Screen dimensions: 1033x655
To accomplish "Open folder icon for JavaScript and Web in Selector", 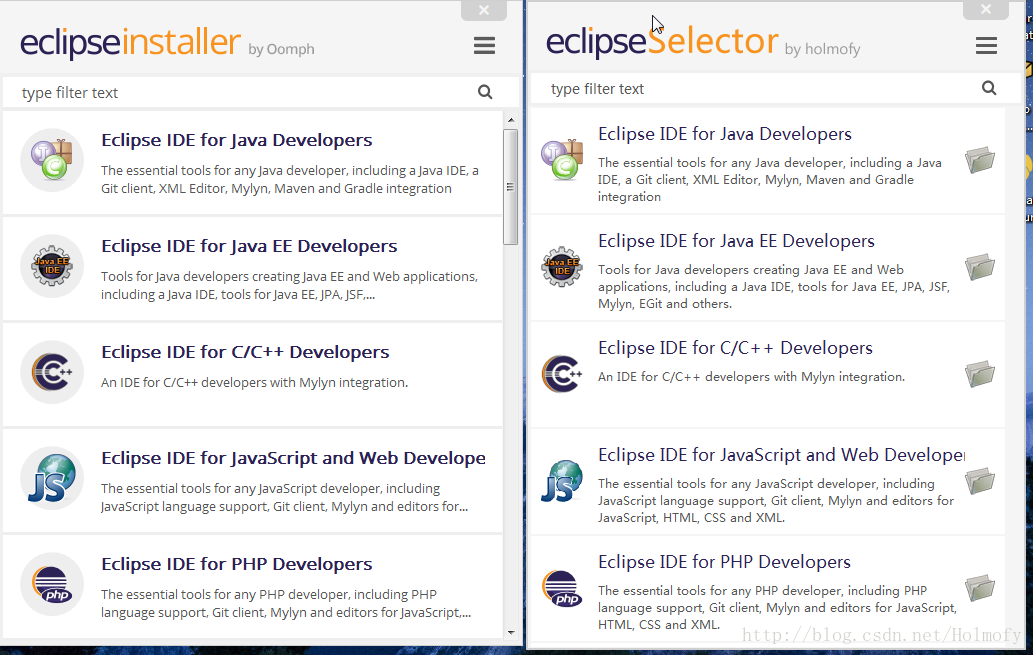I will [980, 481].
